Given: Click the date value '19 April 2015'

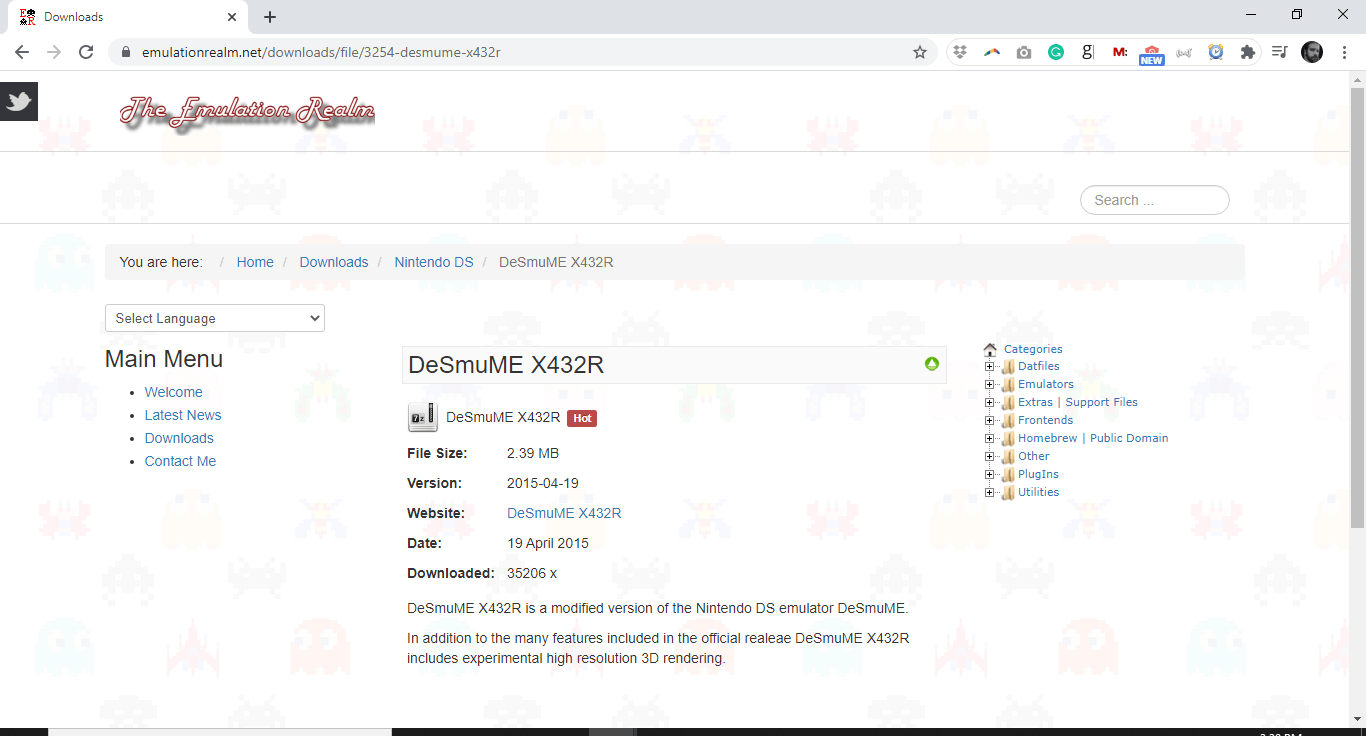Looking at the screenshot, I should [548, 543].
